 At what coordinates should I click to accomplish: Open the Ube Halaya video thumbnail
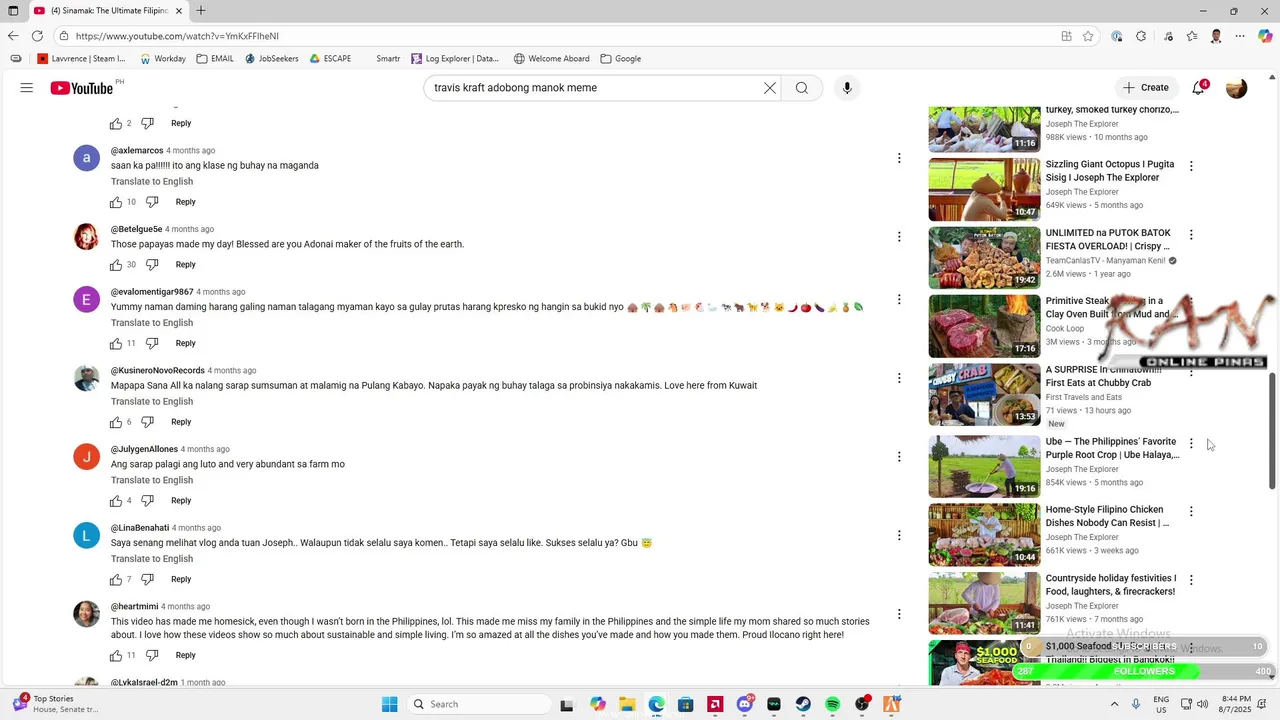(984, 466)
